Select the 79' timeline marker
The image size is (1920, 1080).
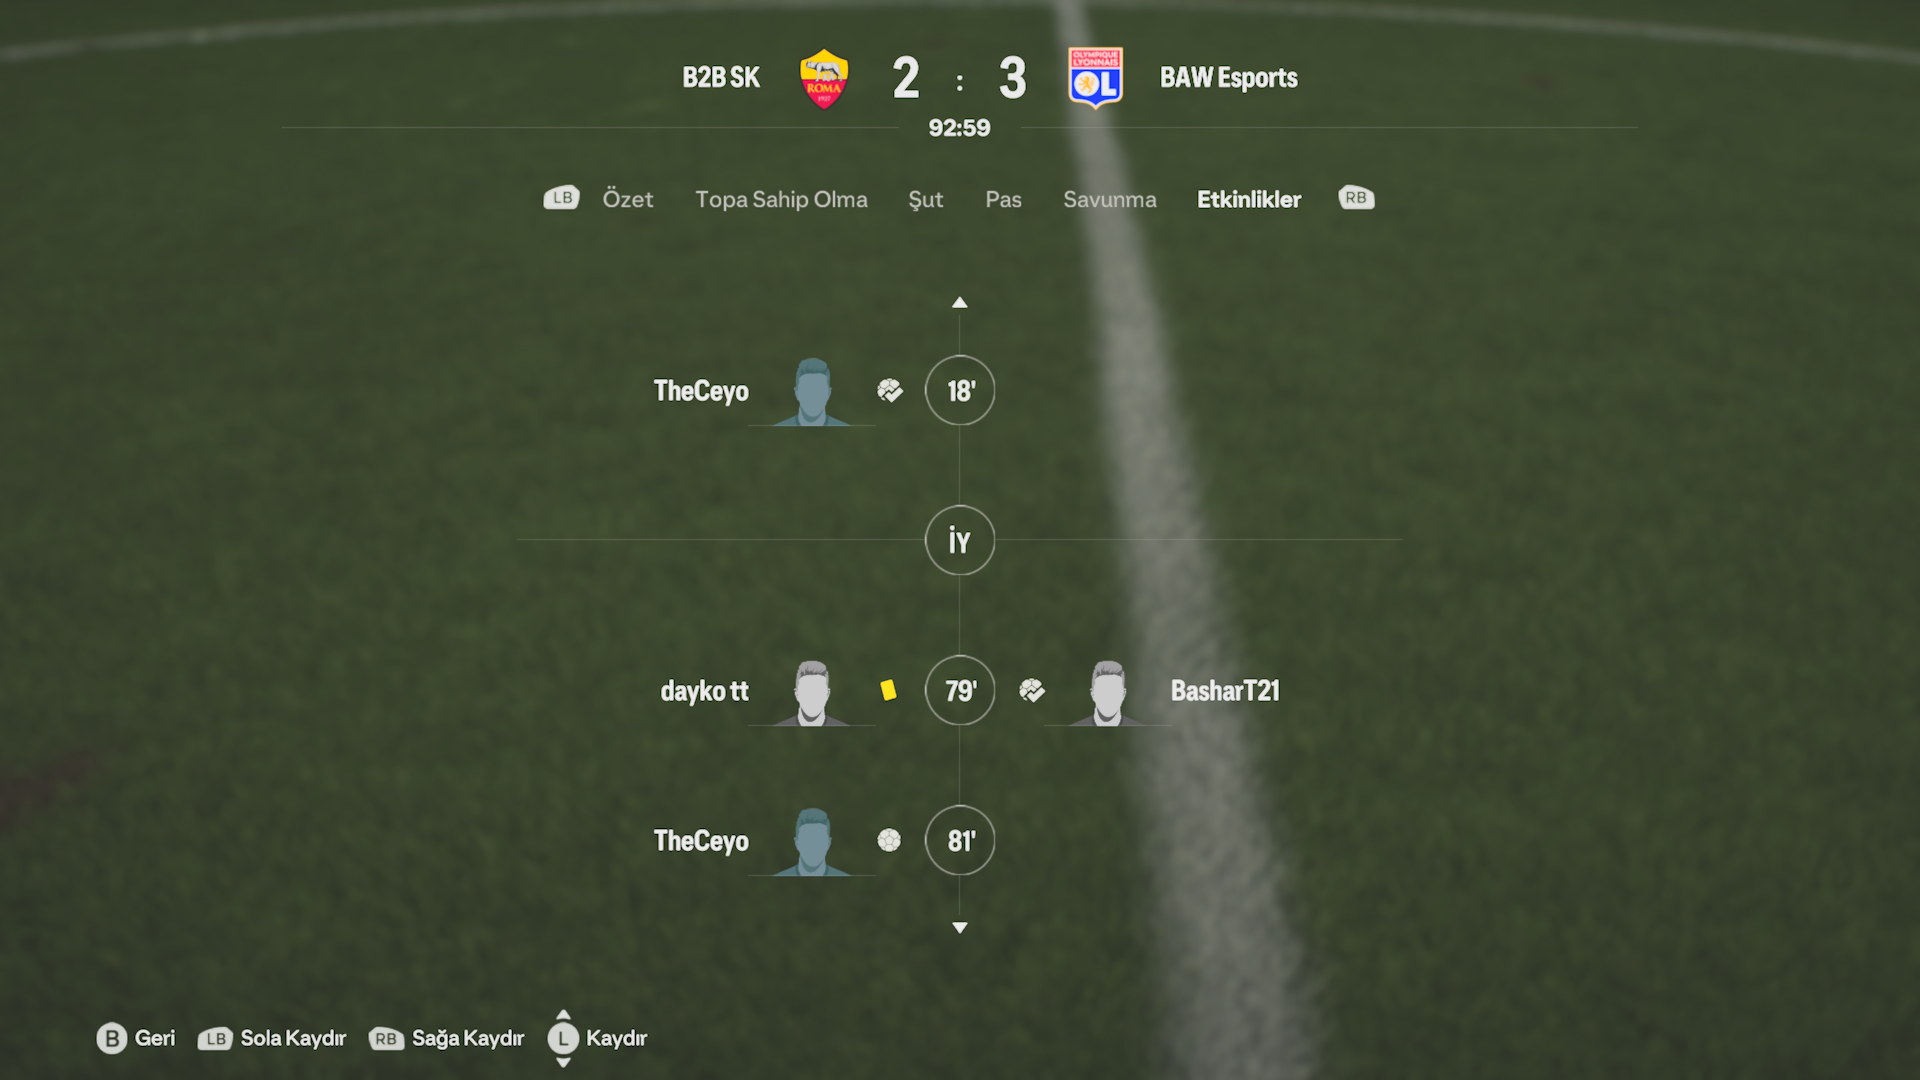[960, 690]
